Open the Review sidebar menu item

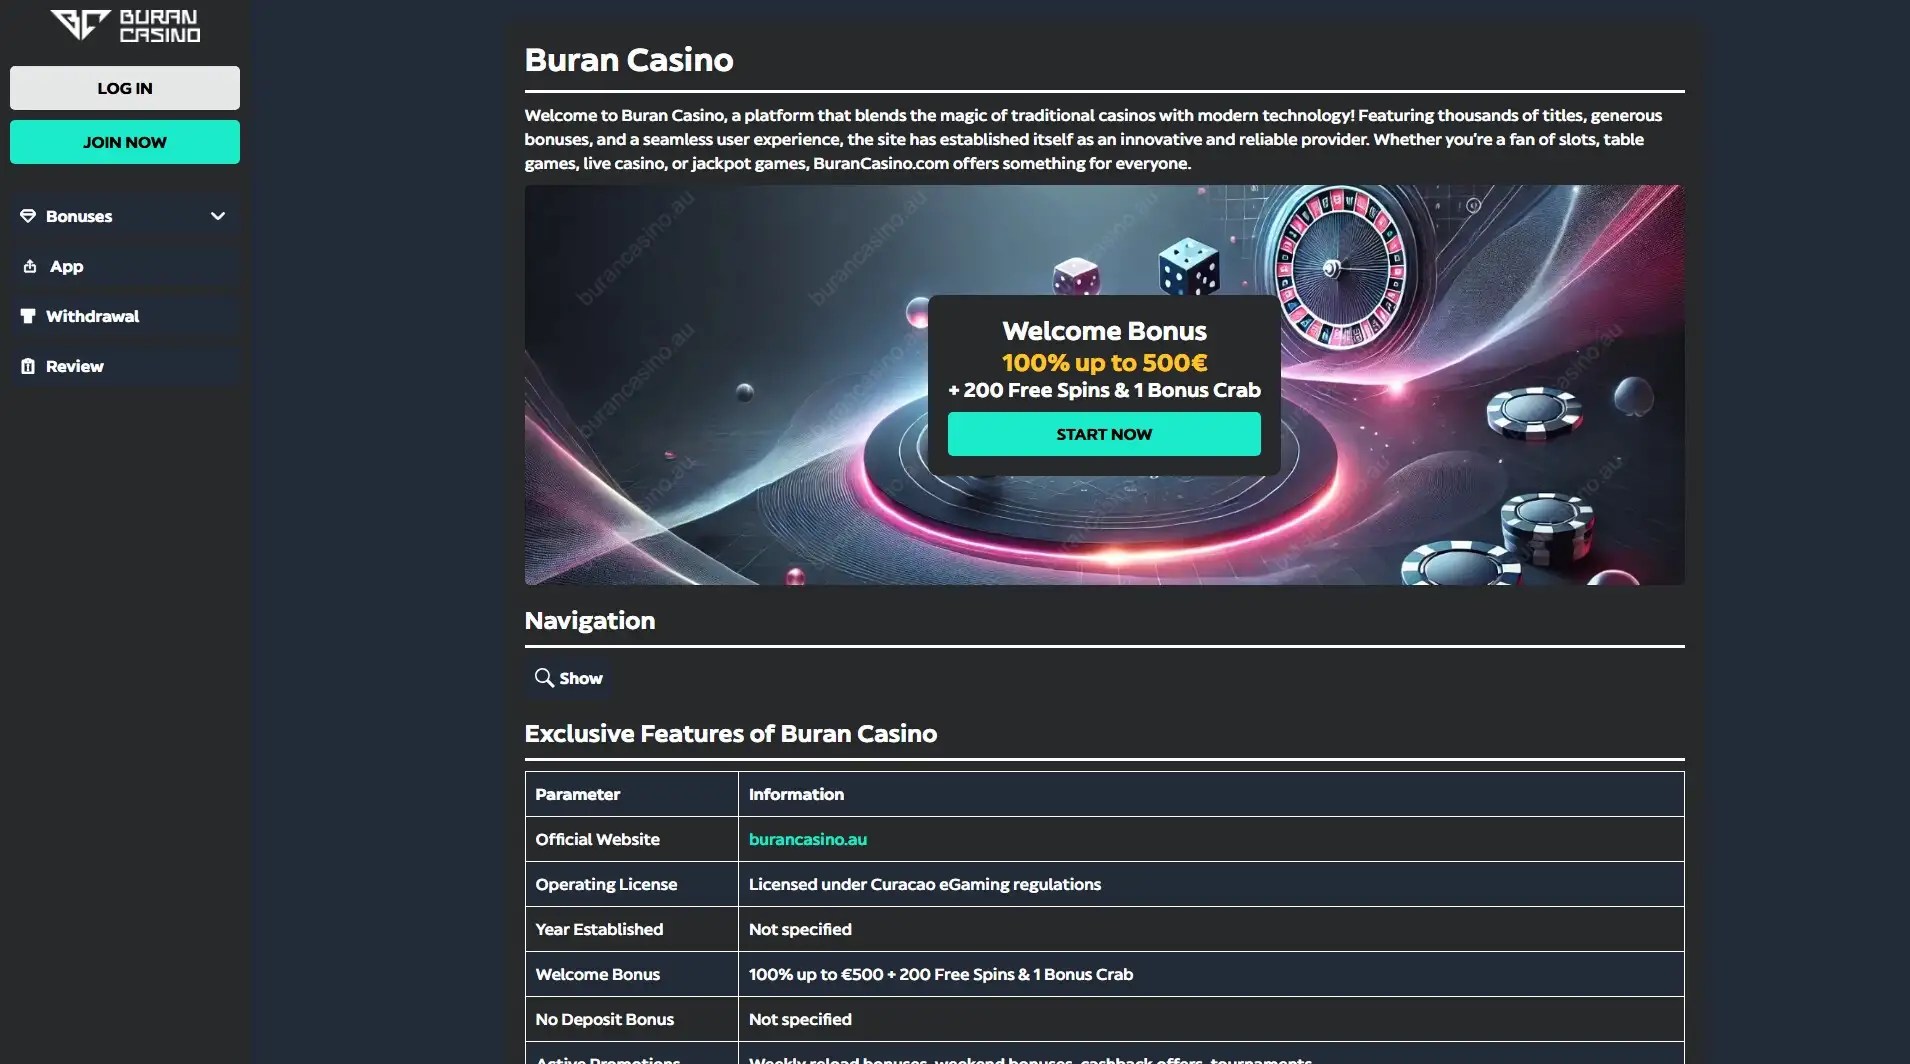(x=125, y=366)
